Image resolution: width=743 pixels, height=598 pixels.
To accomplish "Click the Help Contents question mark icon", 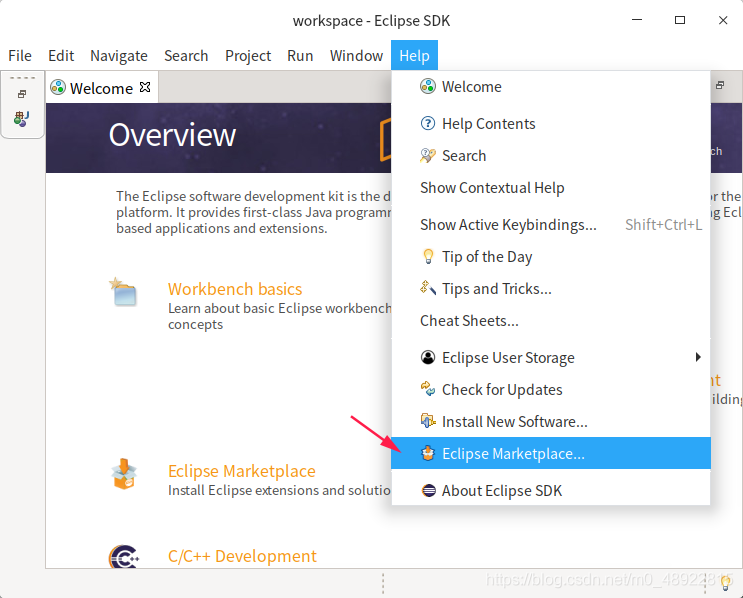I will [x=428, y=124].
